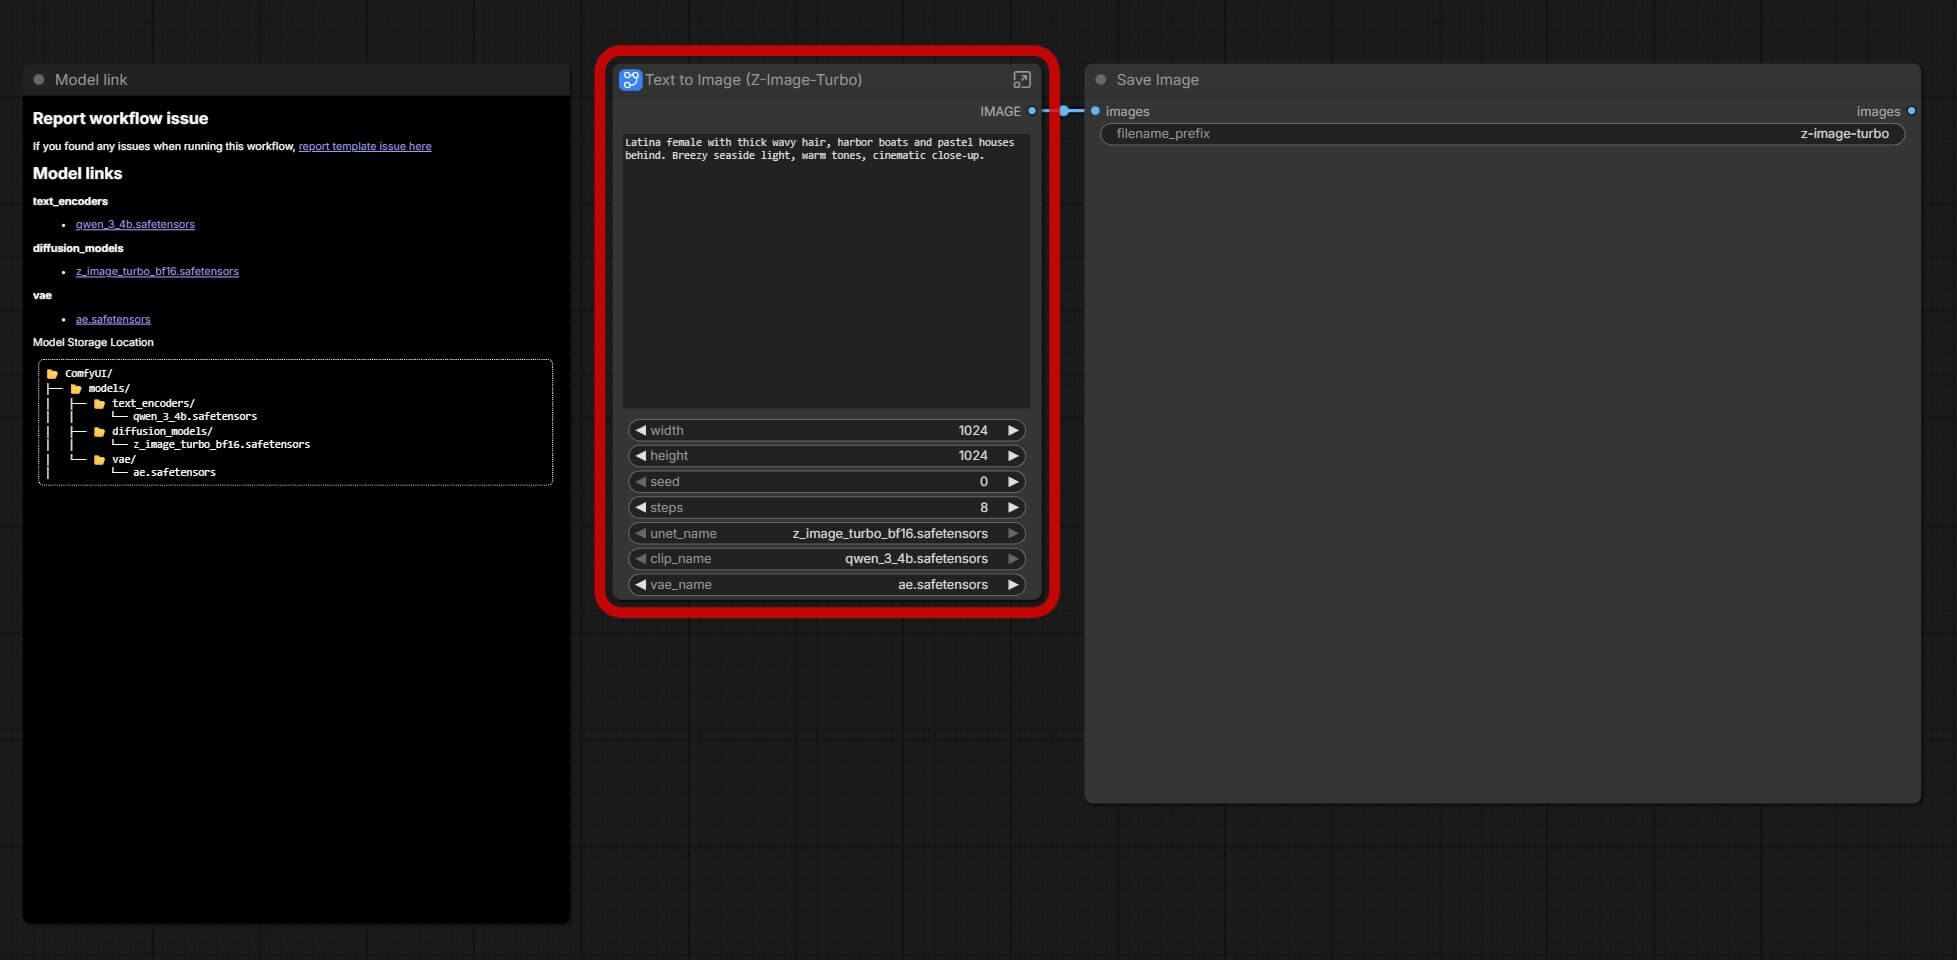Viewport: 1957px width, 960px height.
Task: Click the steps value 8 field
Action: point(826,507)
